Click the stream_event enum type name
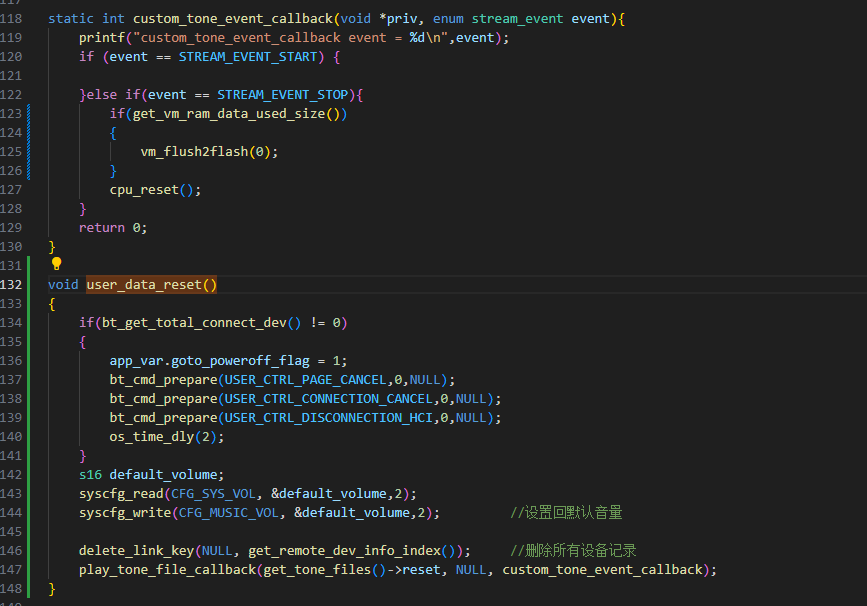 pyautogui.click(x=517, y=19)
